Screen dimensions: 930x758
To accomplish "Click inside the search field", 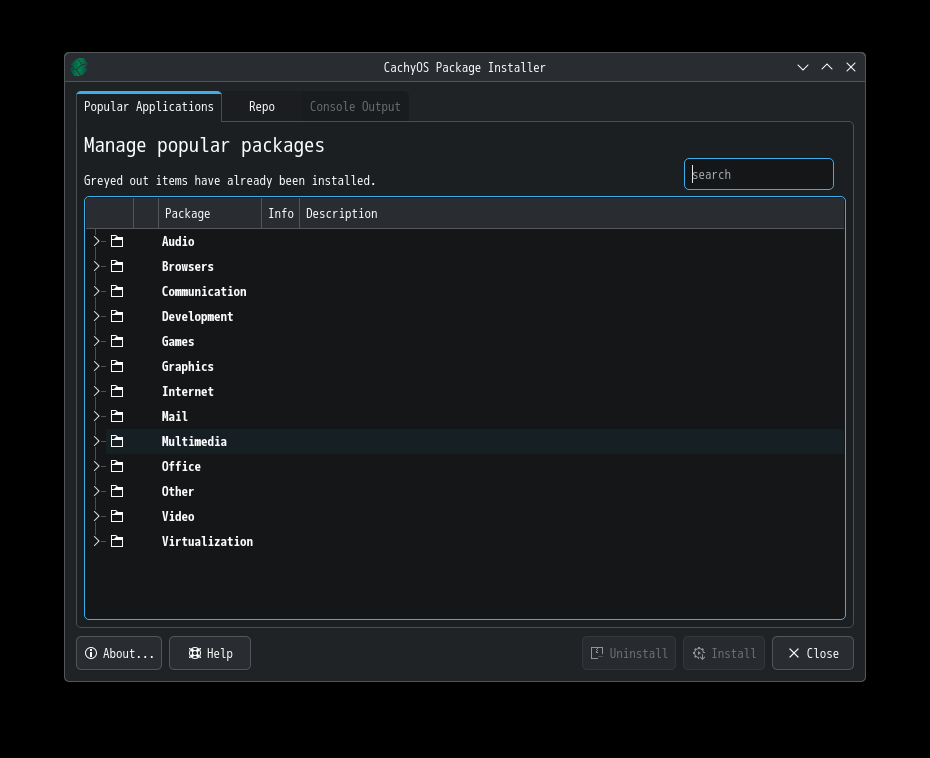I will point(758,174).
